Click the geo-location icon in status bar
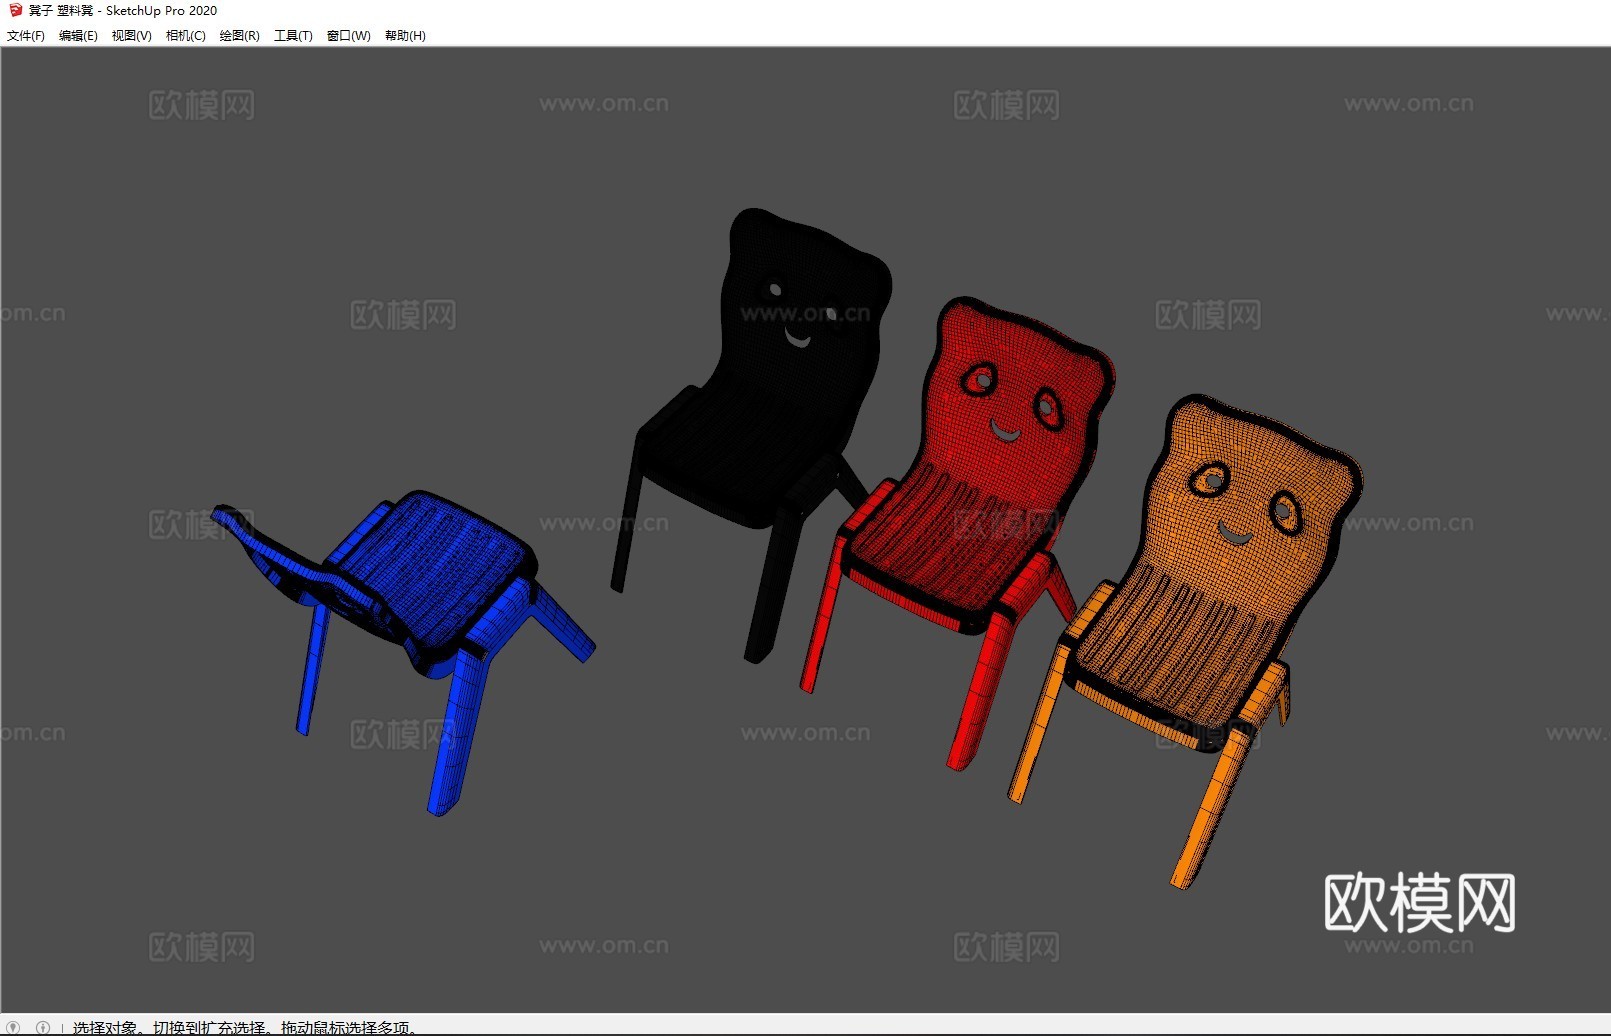The image size is (1611, 1036). 14,1027
